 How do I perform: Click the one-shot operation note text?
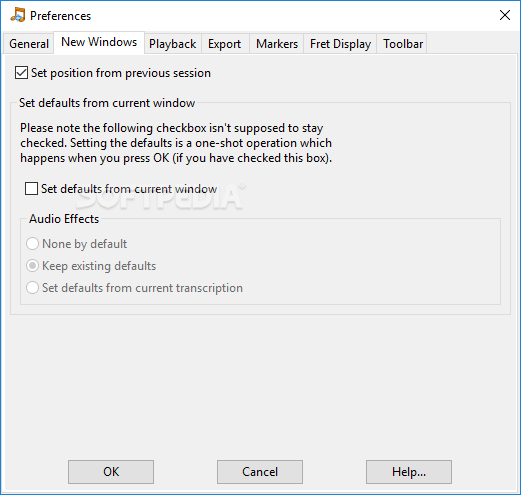click(x=176, y=143)
